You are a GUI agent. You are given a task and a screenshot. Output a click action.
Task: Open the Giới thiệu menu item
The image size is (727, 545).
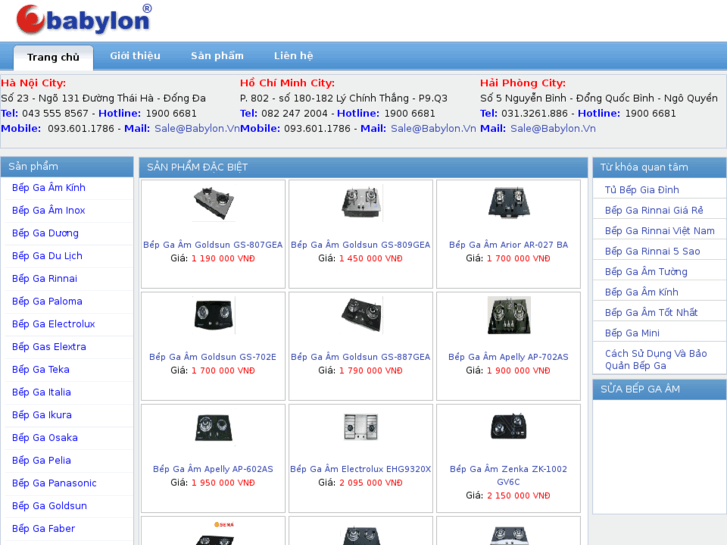(135, 56)
